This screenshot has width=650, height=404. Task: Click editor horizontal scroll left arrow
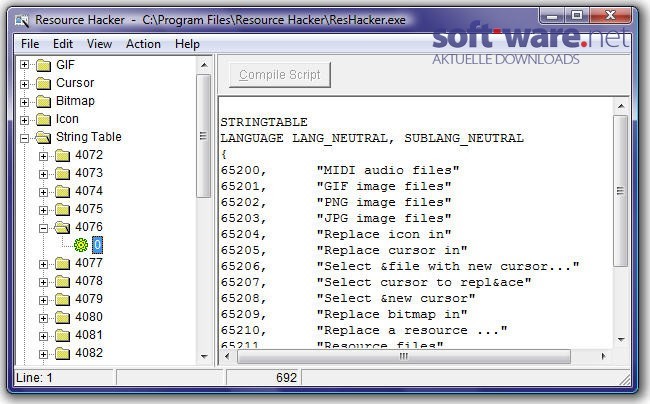coord(227,356)
